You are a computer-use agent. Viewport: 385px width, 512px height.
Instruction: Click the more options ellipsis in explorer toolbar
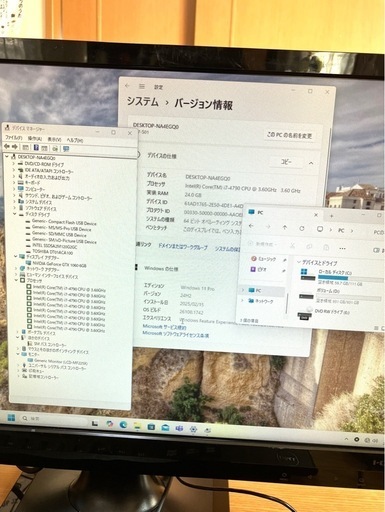point(342,248)
